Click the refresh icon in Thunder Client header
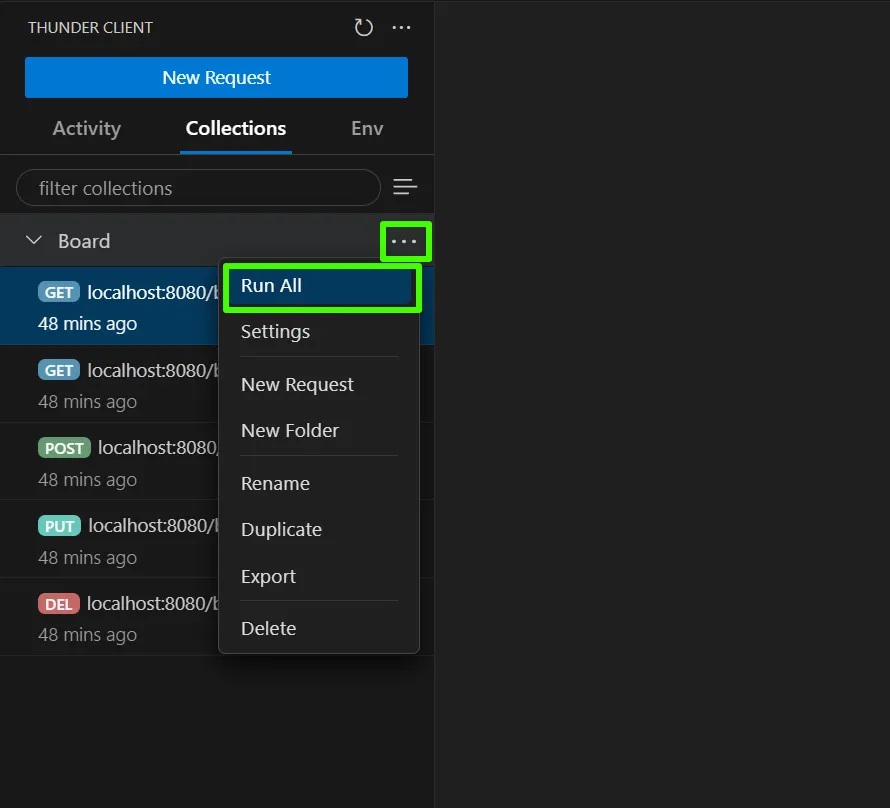Image resolution: width=890 pixels, height=808 pixels. (x=363, y=27)
